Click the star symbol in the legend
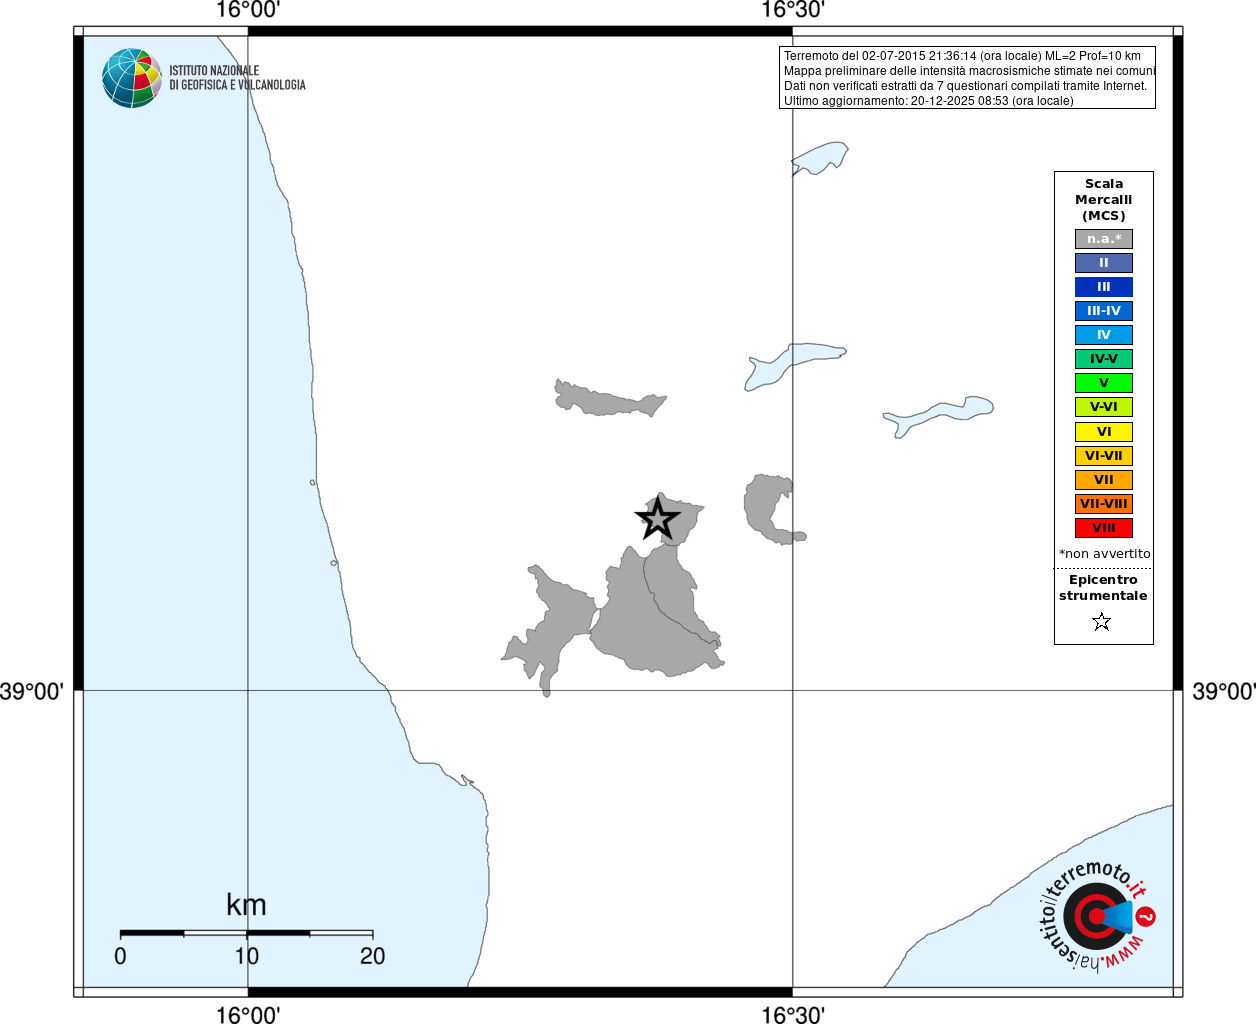The image size is (1256, 1024). click(x=1102, y=622)
